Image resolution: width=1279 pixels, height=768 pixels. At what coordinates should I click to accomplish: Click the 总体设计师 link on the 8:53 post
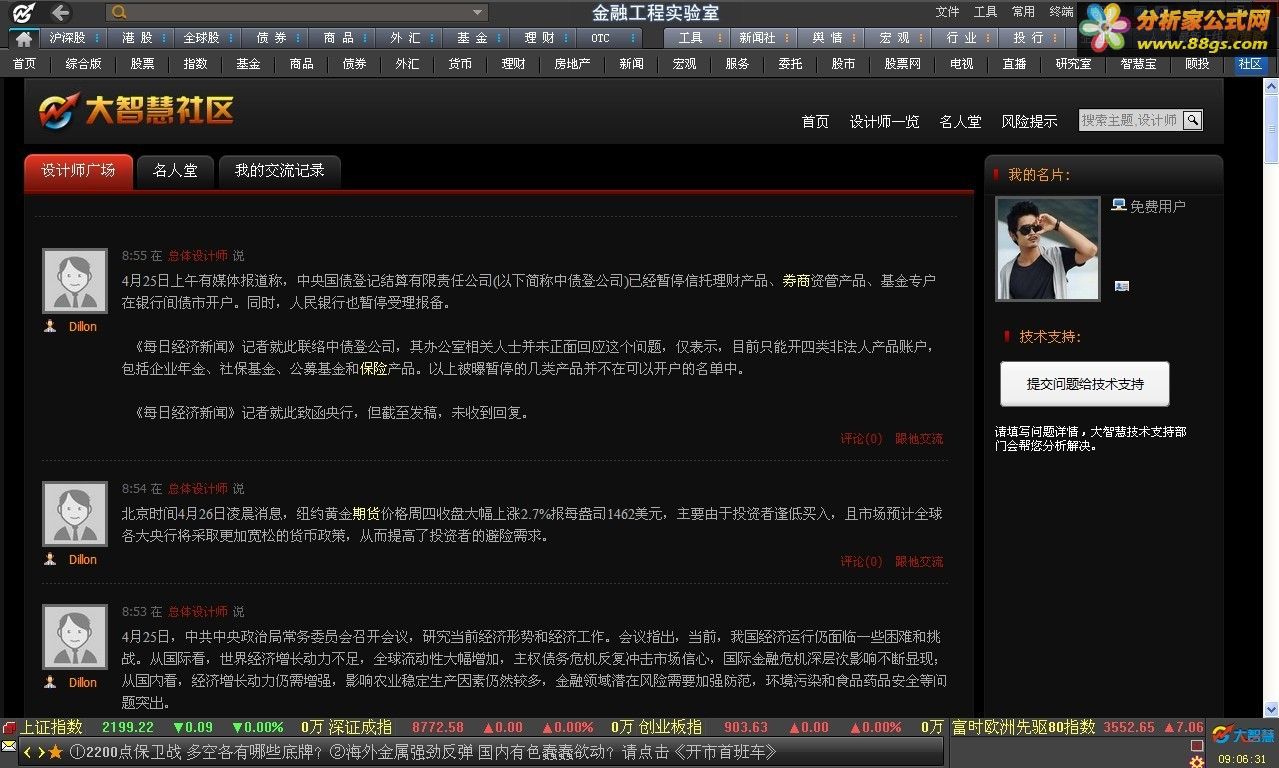click(197, 611)
